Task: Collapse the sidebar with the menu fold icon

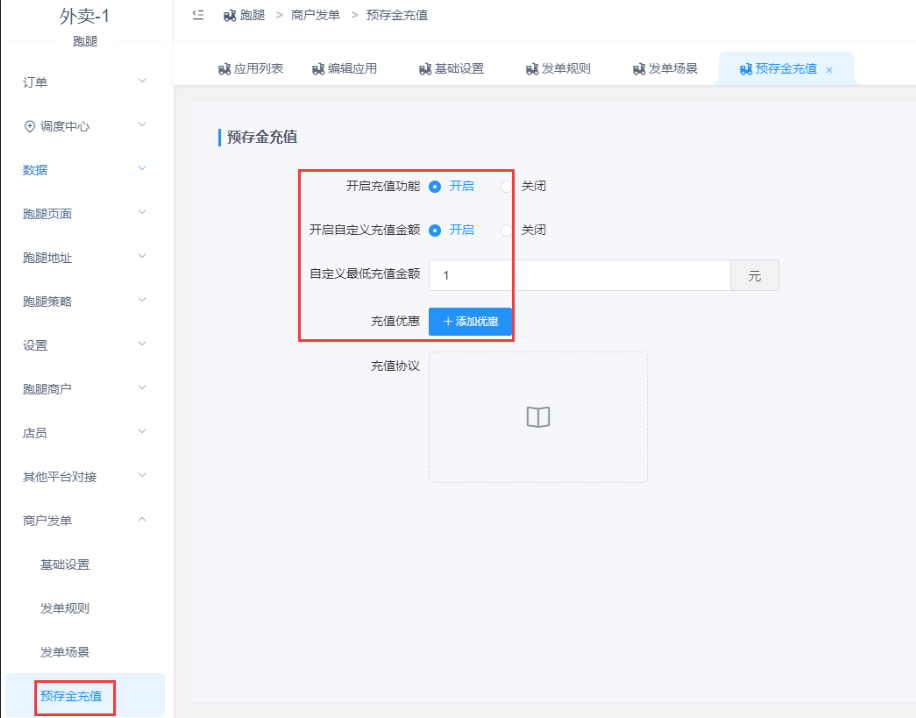Action: [x=198, y=15]
